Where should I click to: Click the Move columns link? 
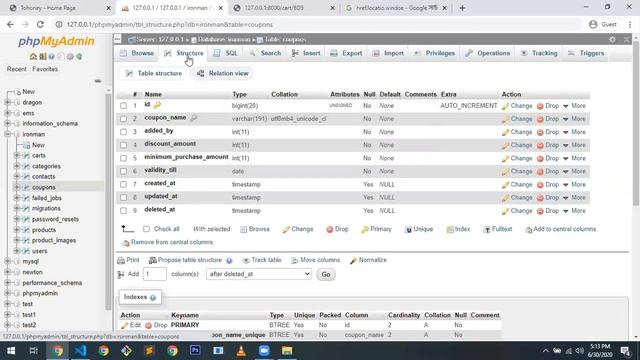click(316, 260)
